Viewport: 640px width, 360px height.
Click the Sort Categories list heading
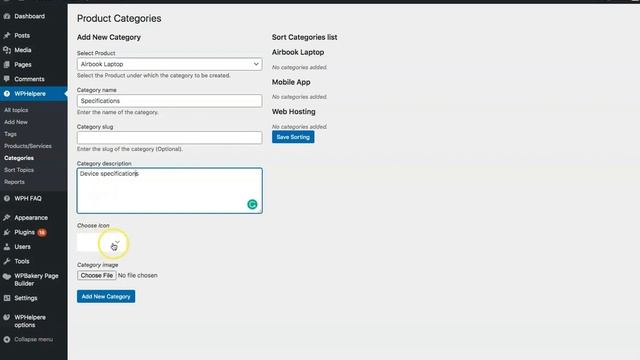click(304, 37)
